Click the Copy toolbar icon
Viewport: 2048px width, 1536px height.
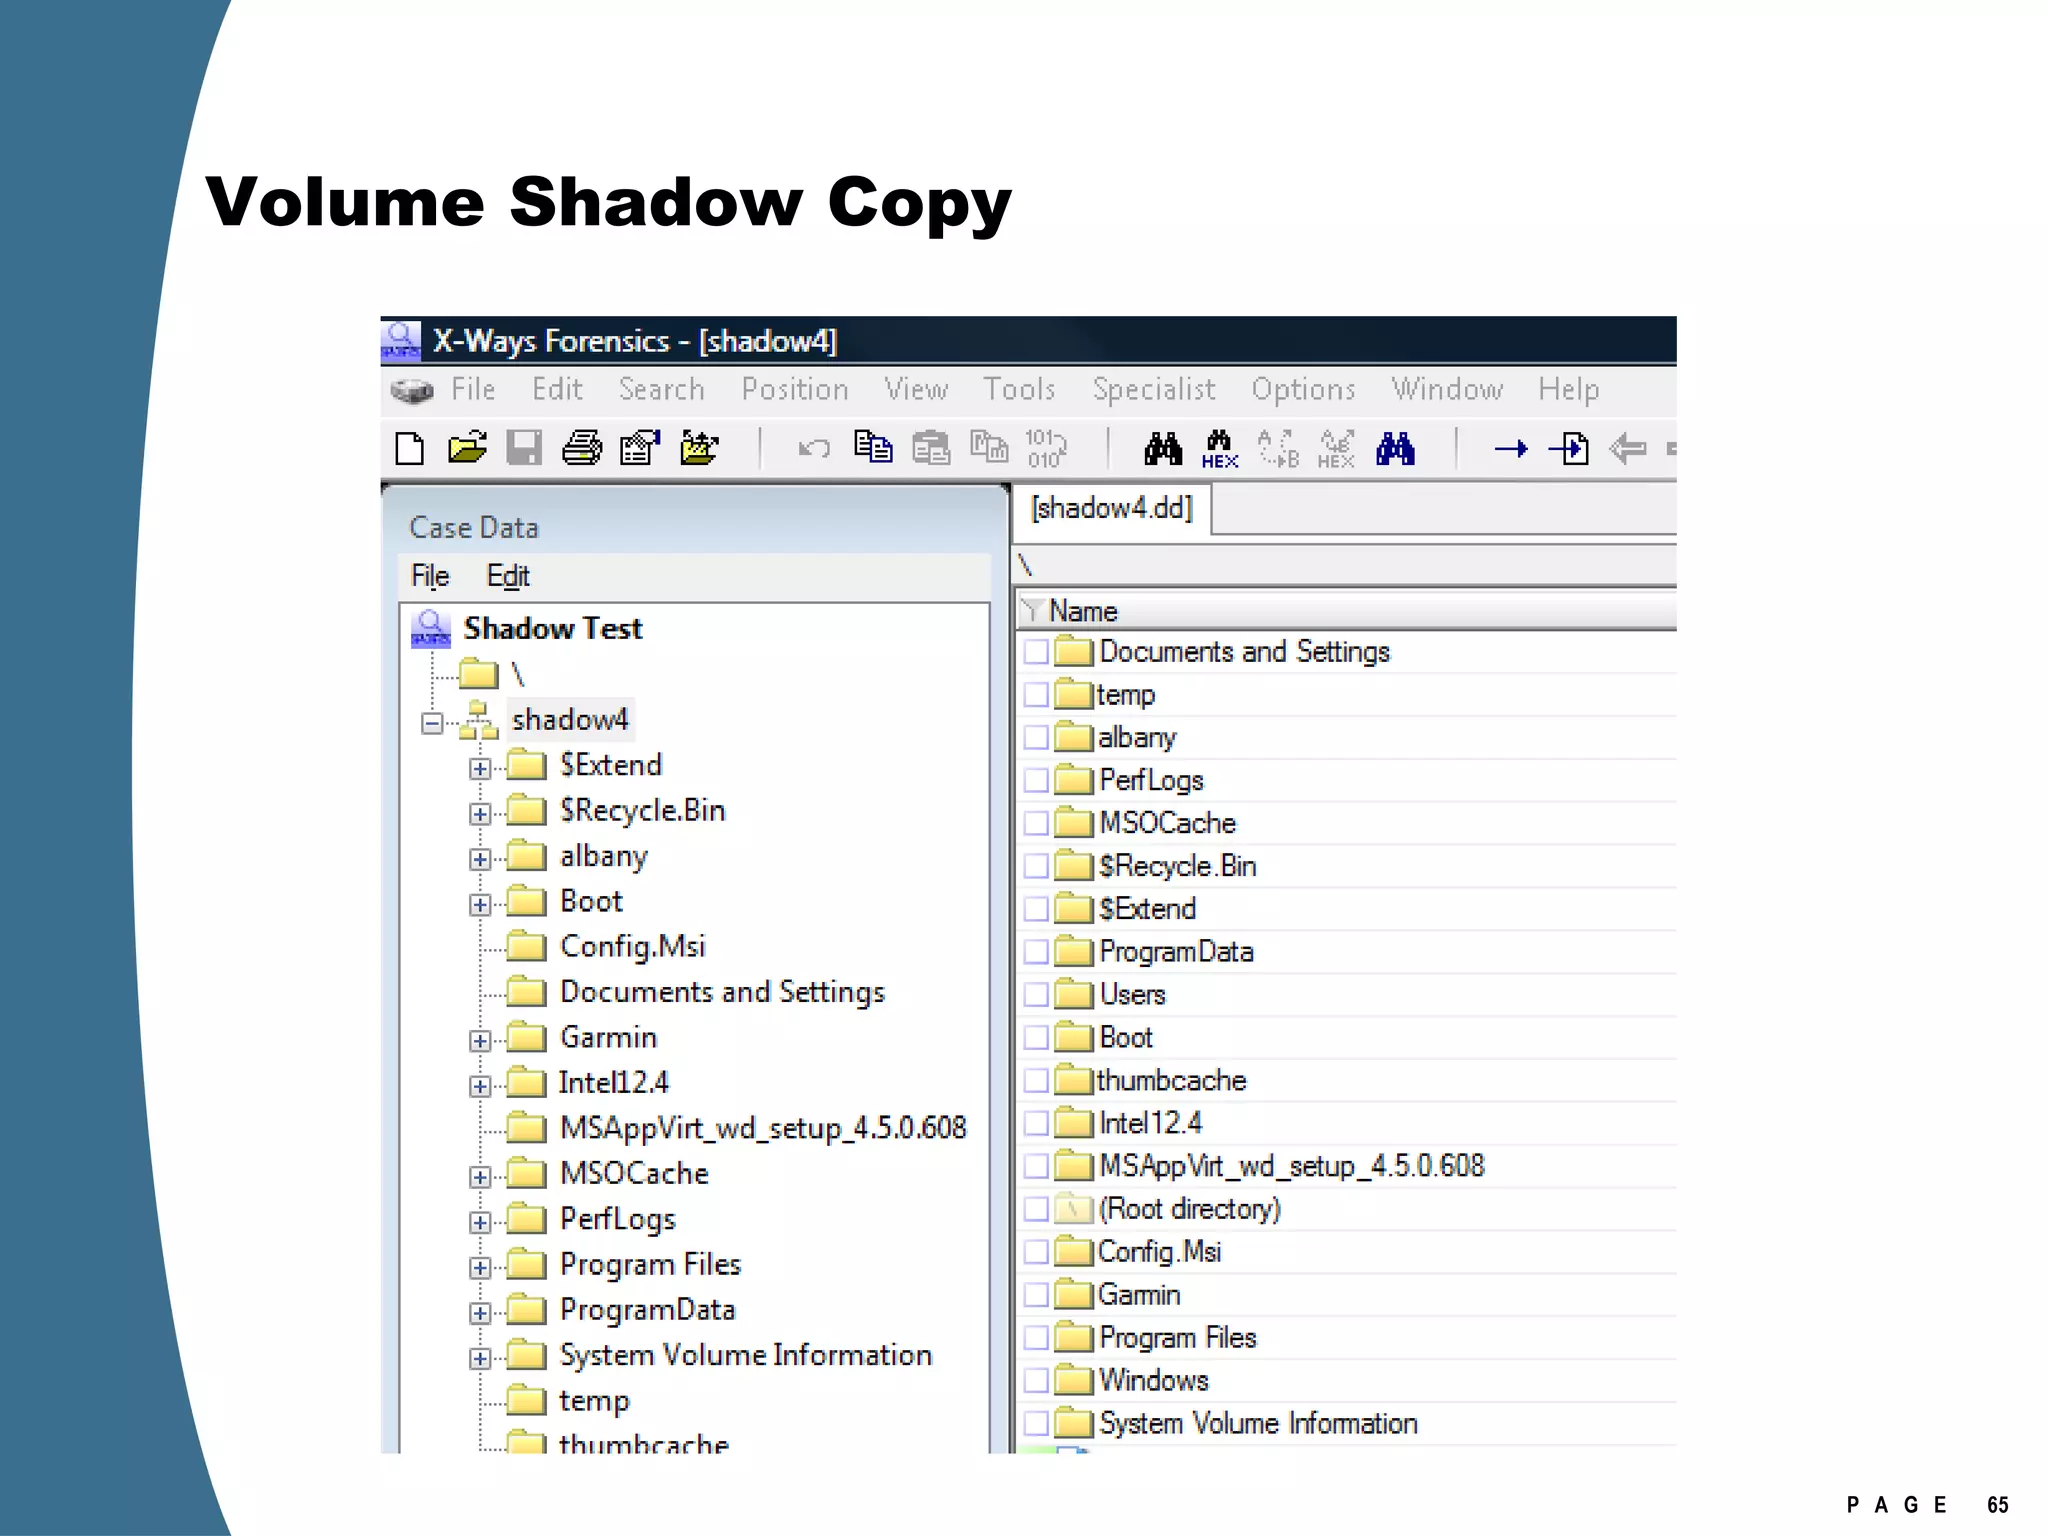[x=873, y=447]
